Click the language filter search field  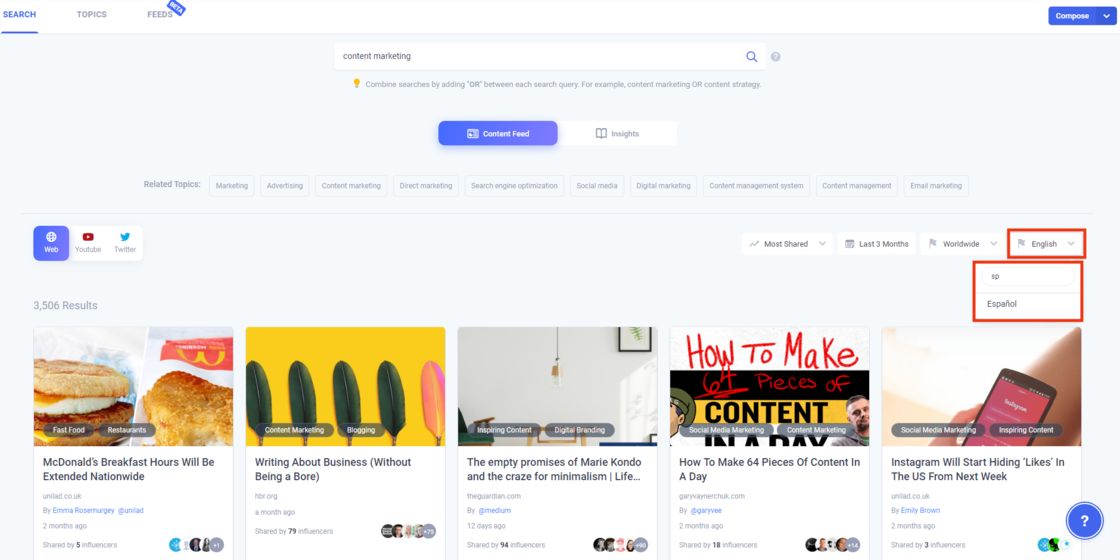coord(1028,276)
